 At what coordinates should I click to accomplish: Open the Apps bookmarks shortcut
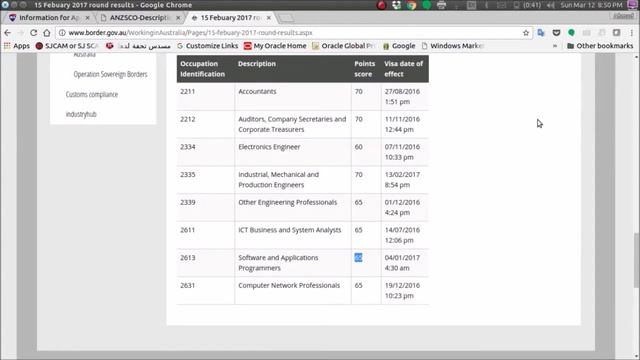click(x=17, y=46)
